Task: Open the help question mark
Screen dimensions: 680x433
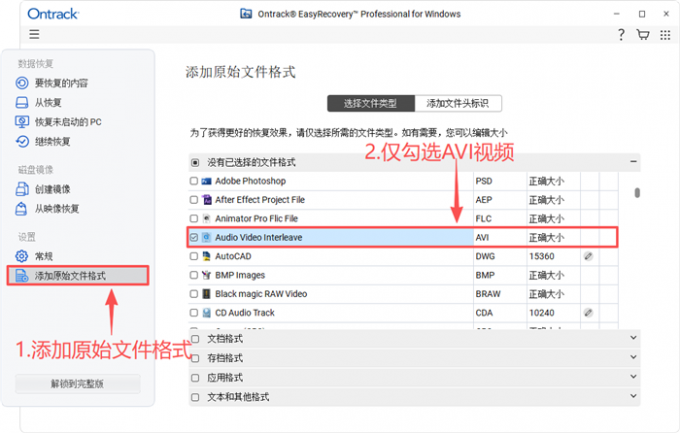Action: 621,34
